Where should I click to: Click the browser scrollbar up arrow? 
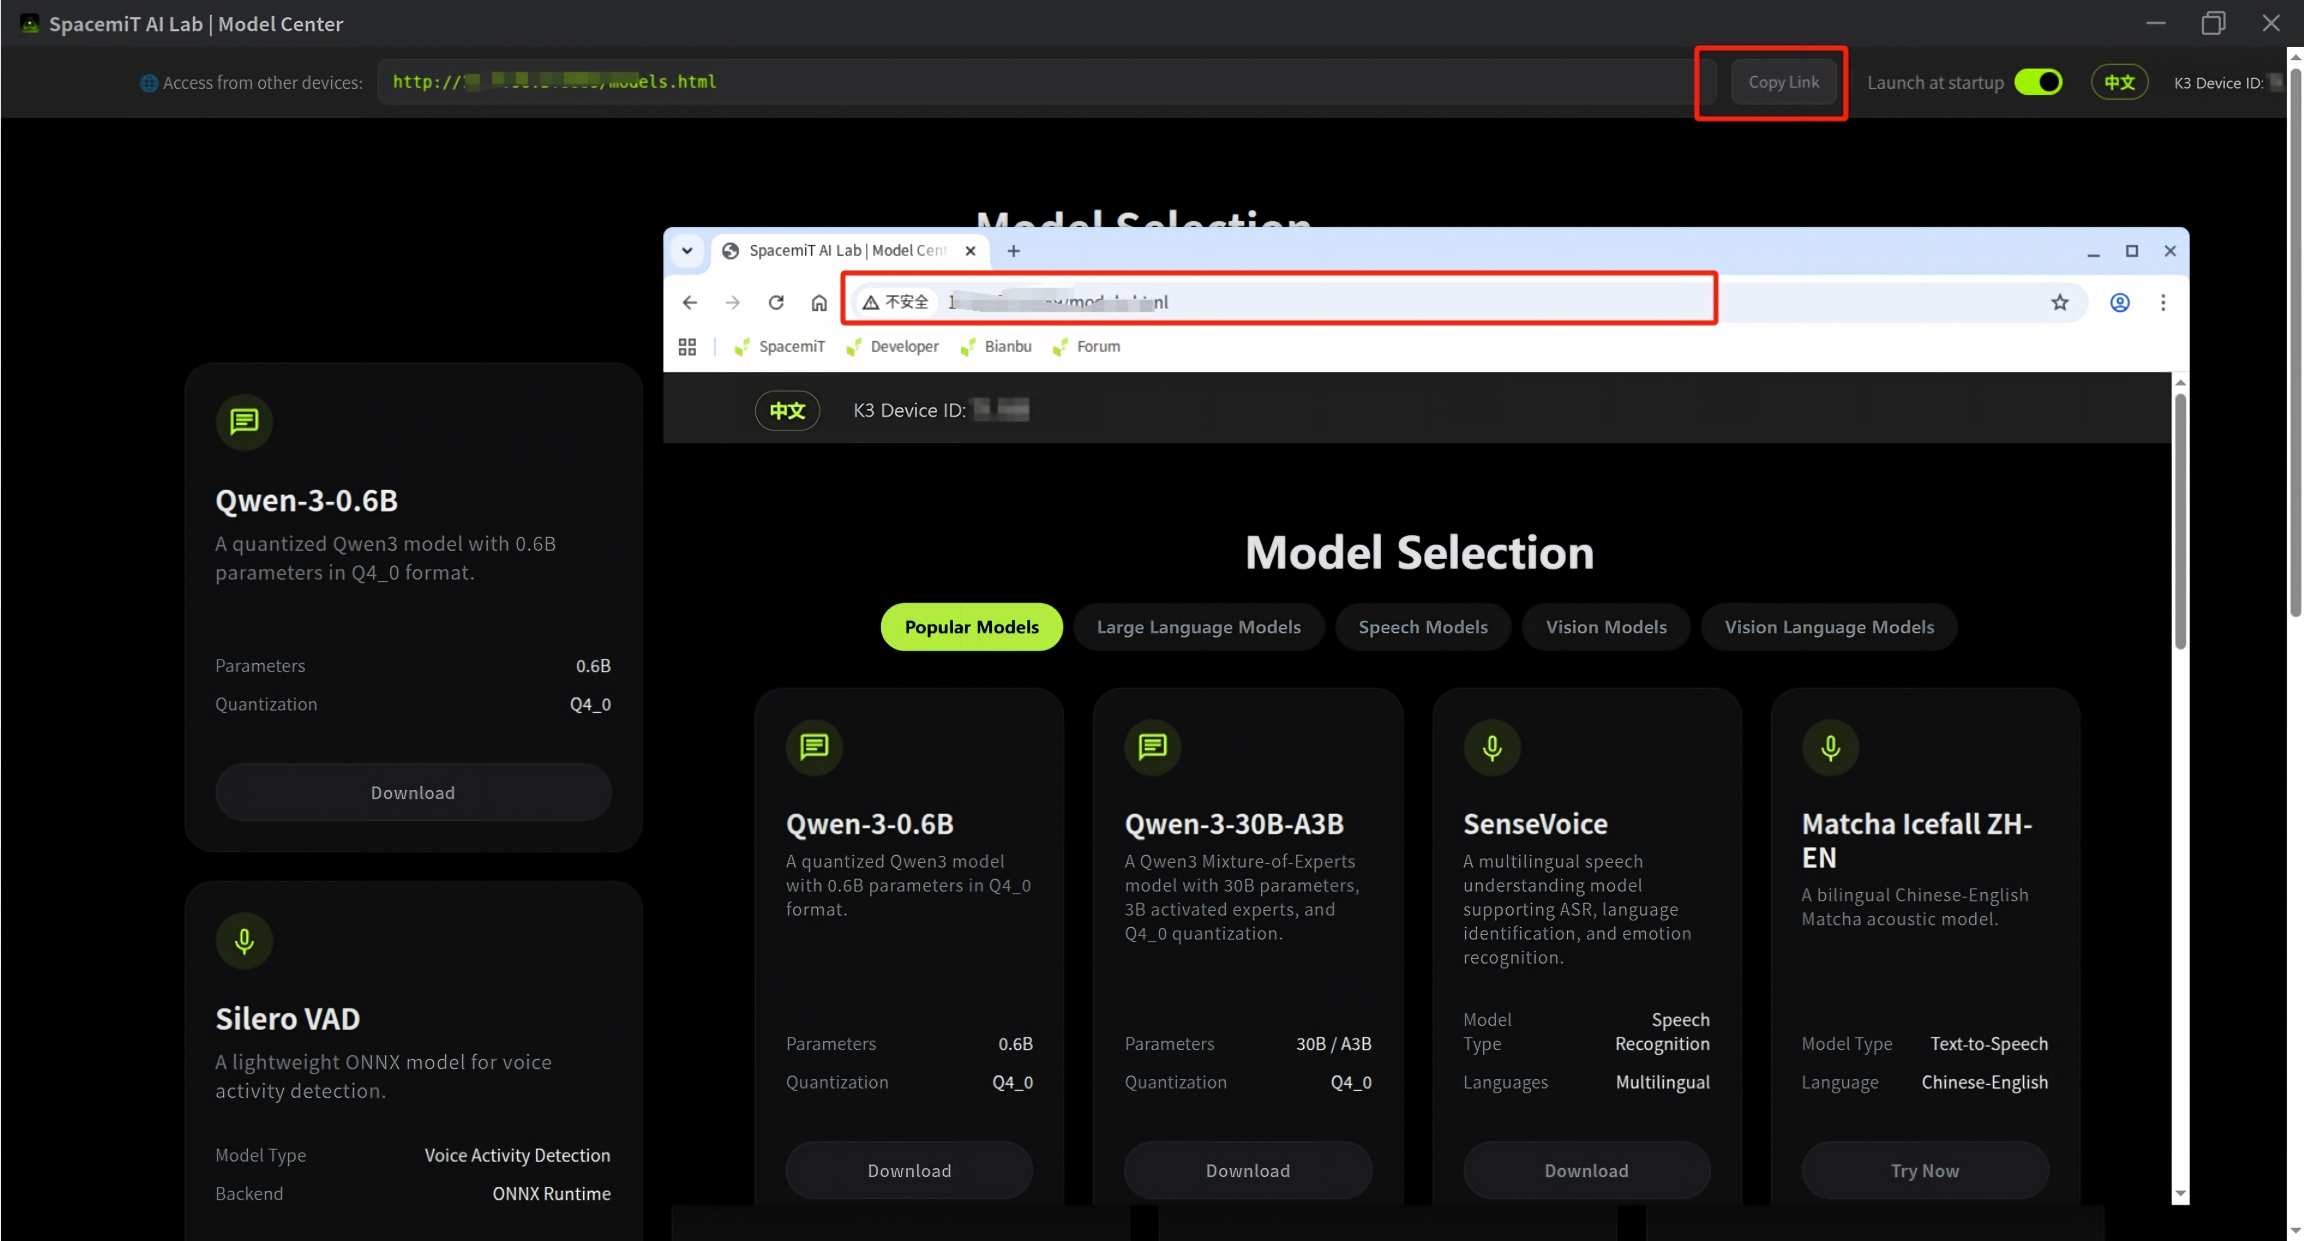point(2180,382)
